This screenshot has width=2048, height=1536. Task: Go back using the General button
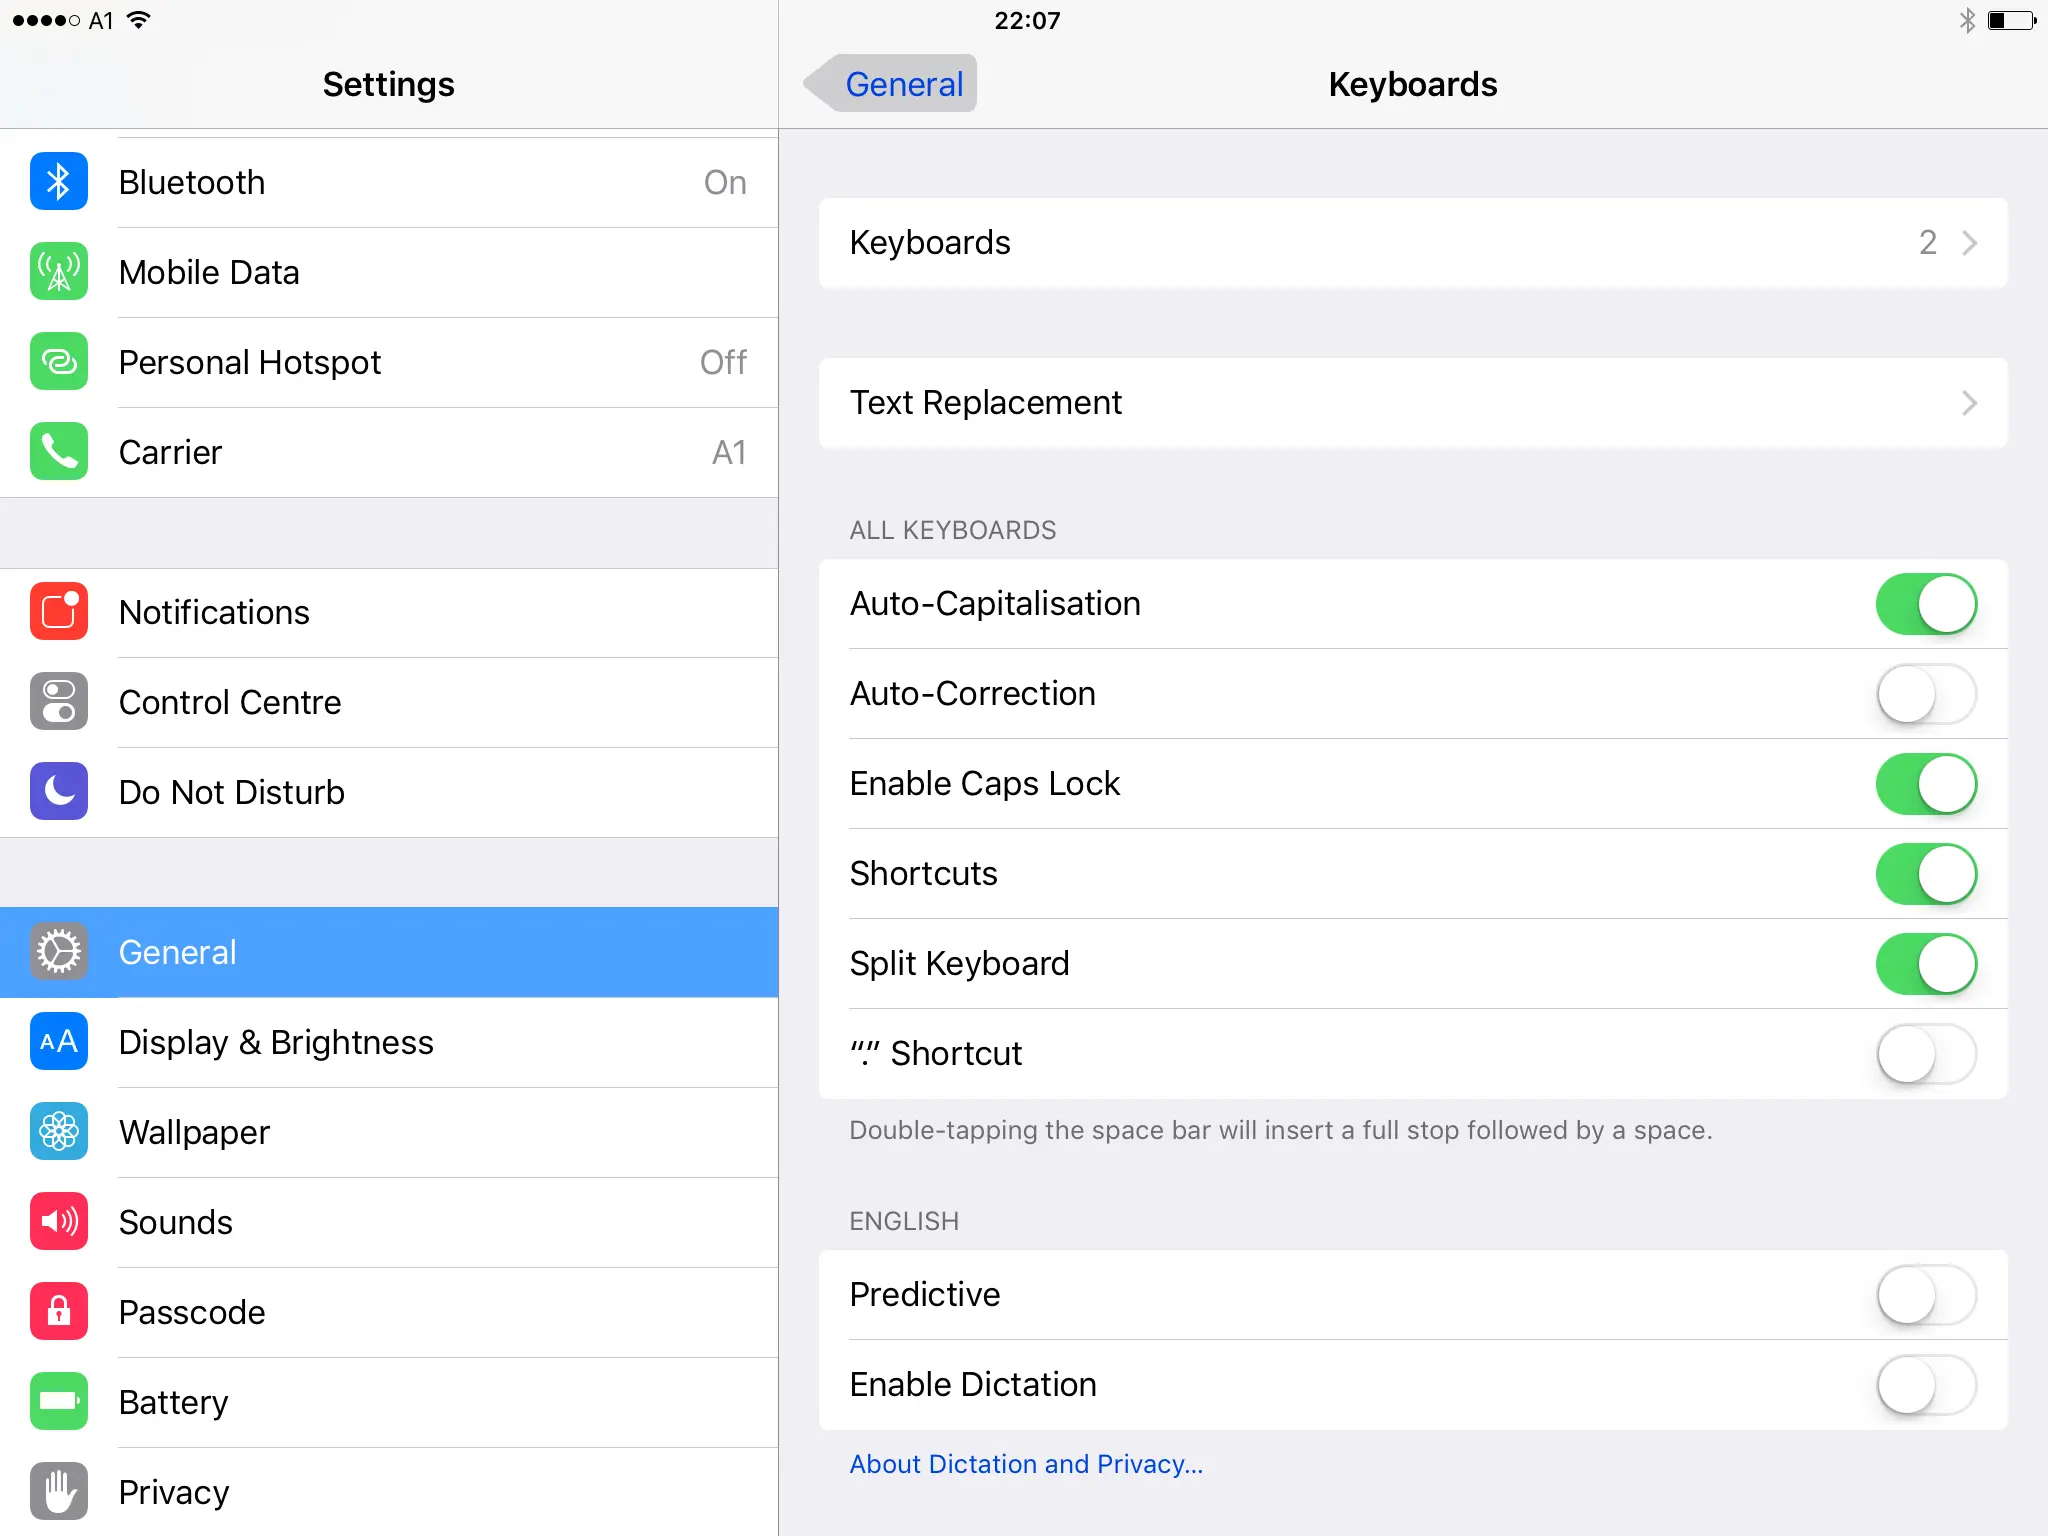tap(891, 84)
